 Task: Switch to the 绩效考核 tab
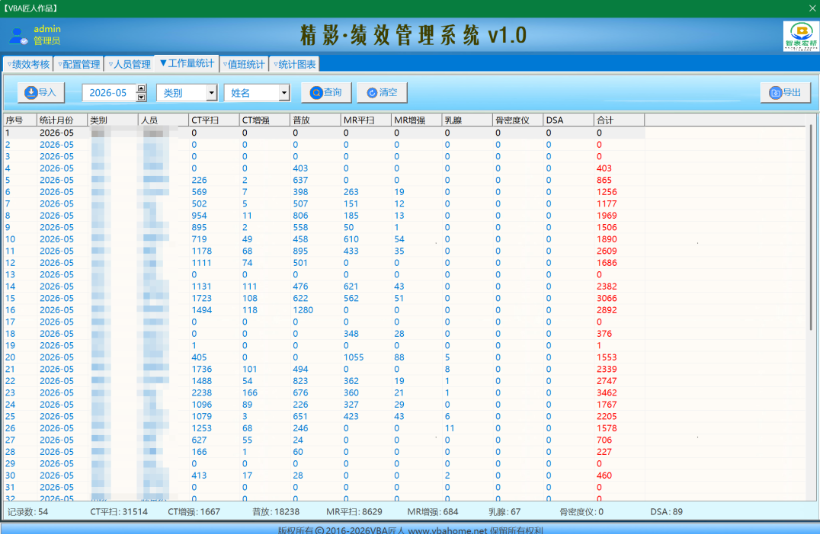(x=28, y=64)
